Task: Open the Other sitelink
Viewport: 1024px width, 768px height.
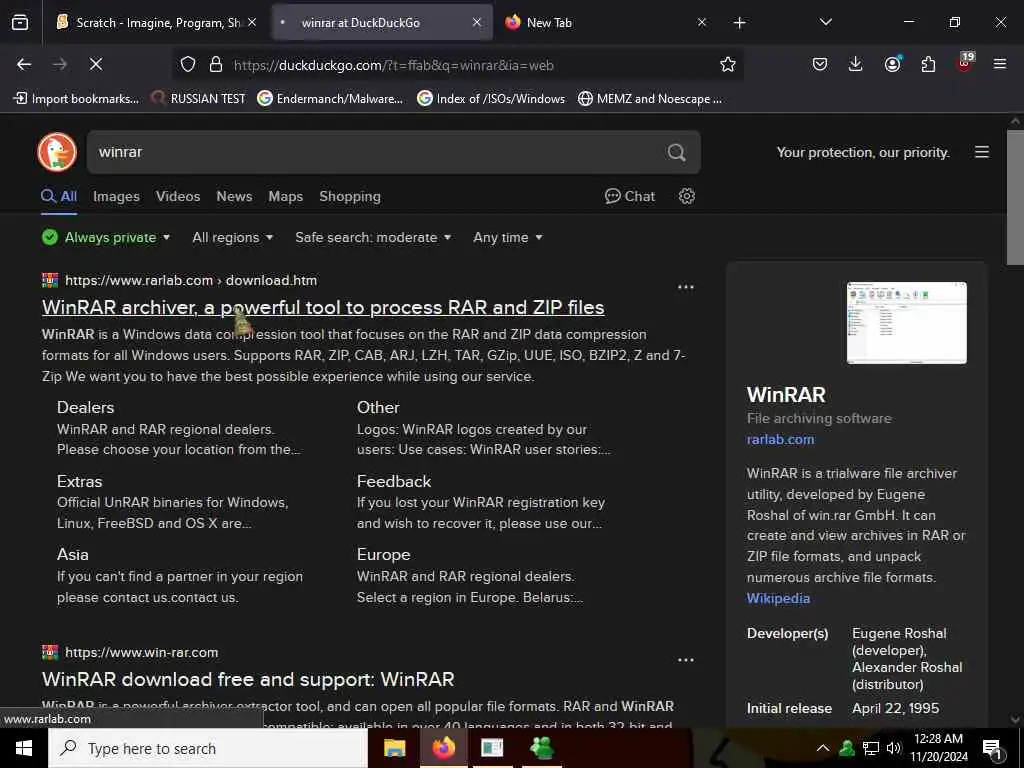Action: point(378,407)
